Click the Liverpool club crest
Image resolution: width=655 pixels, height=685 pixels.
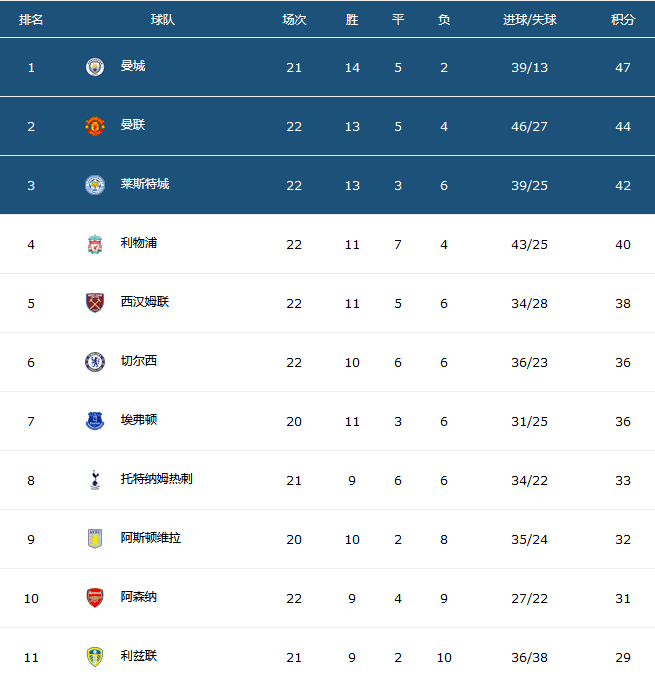(95, 244)
